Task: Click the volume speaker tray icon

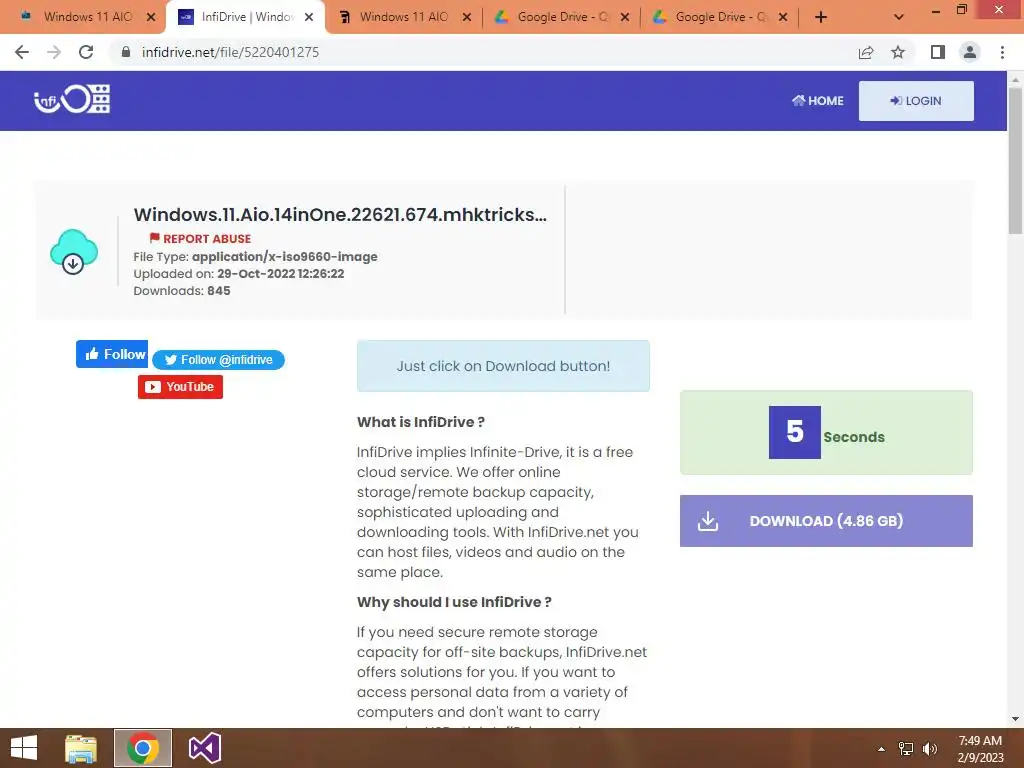Action: (930, 749)
